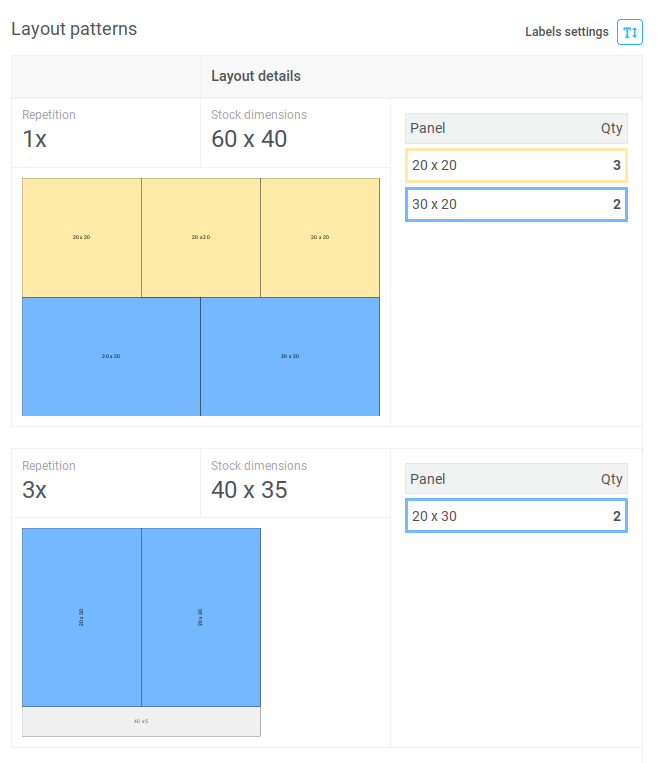Click the 1x repetition value

(35, 139)
